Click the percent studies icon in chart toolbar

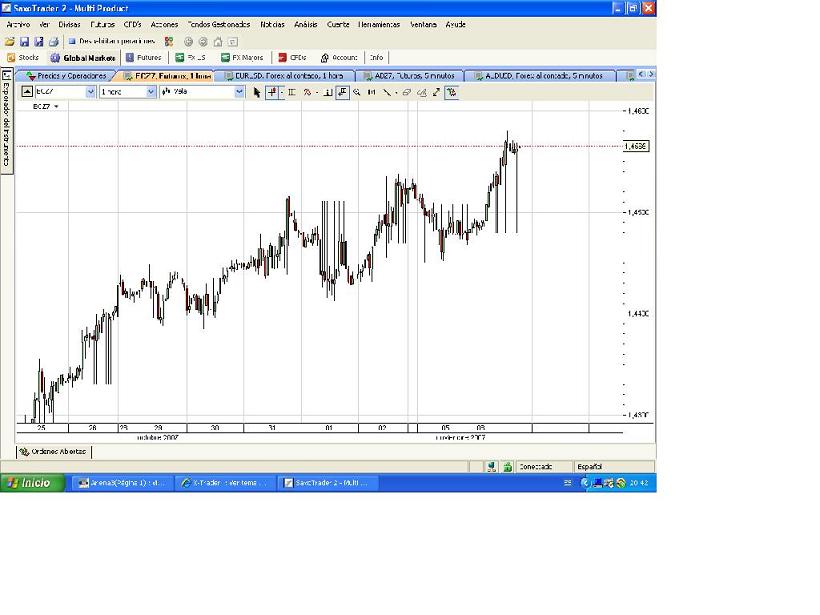307,92
